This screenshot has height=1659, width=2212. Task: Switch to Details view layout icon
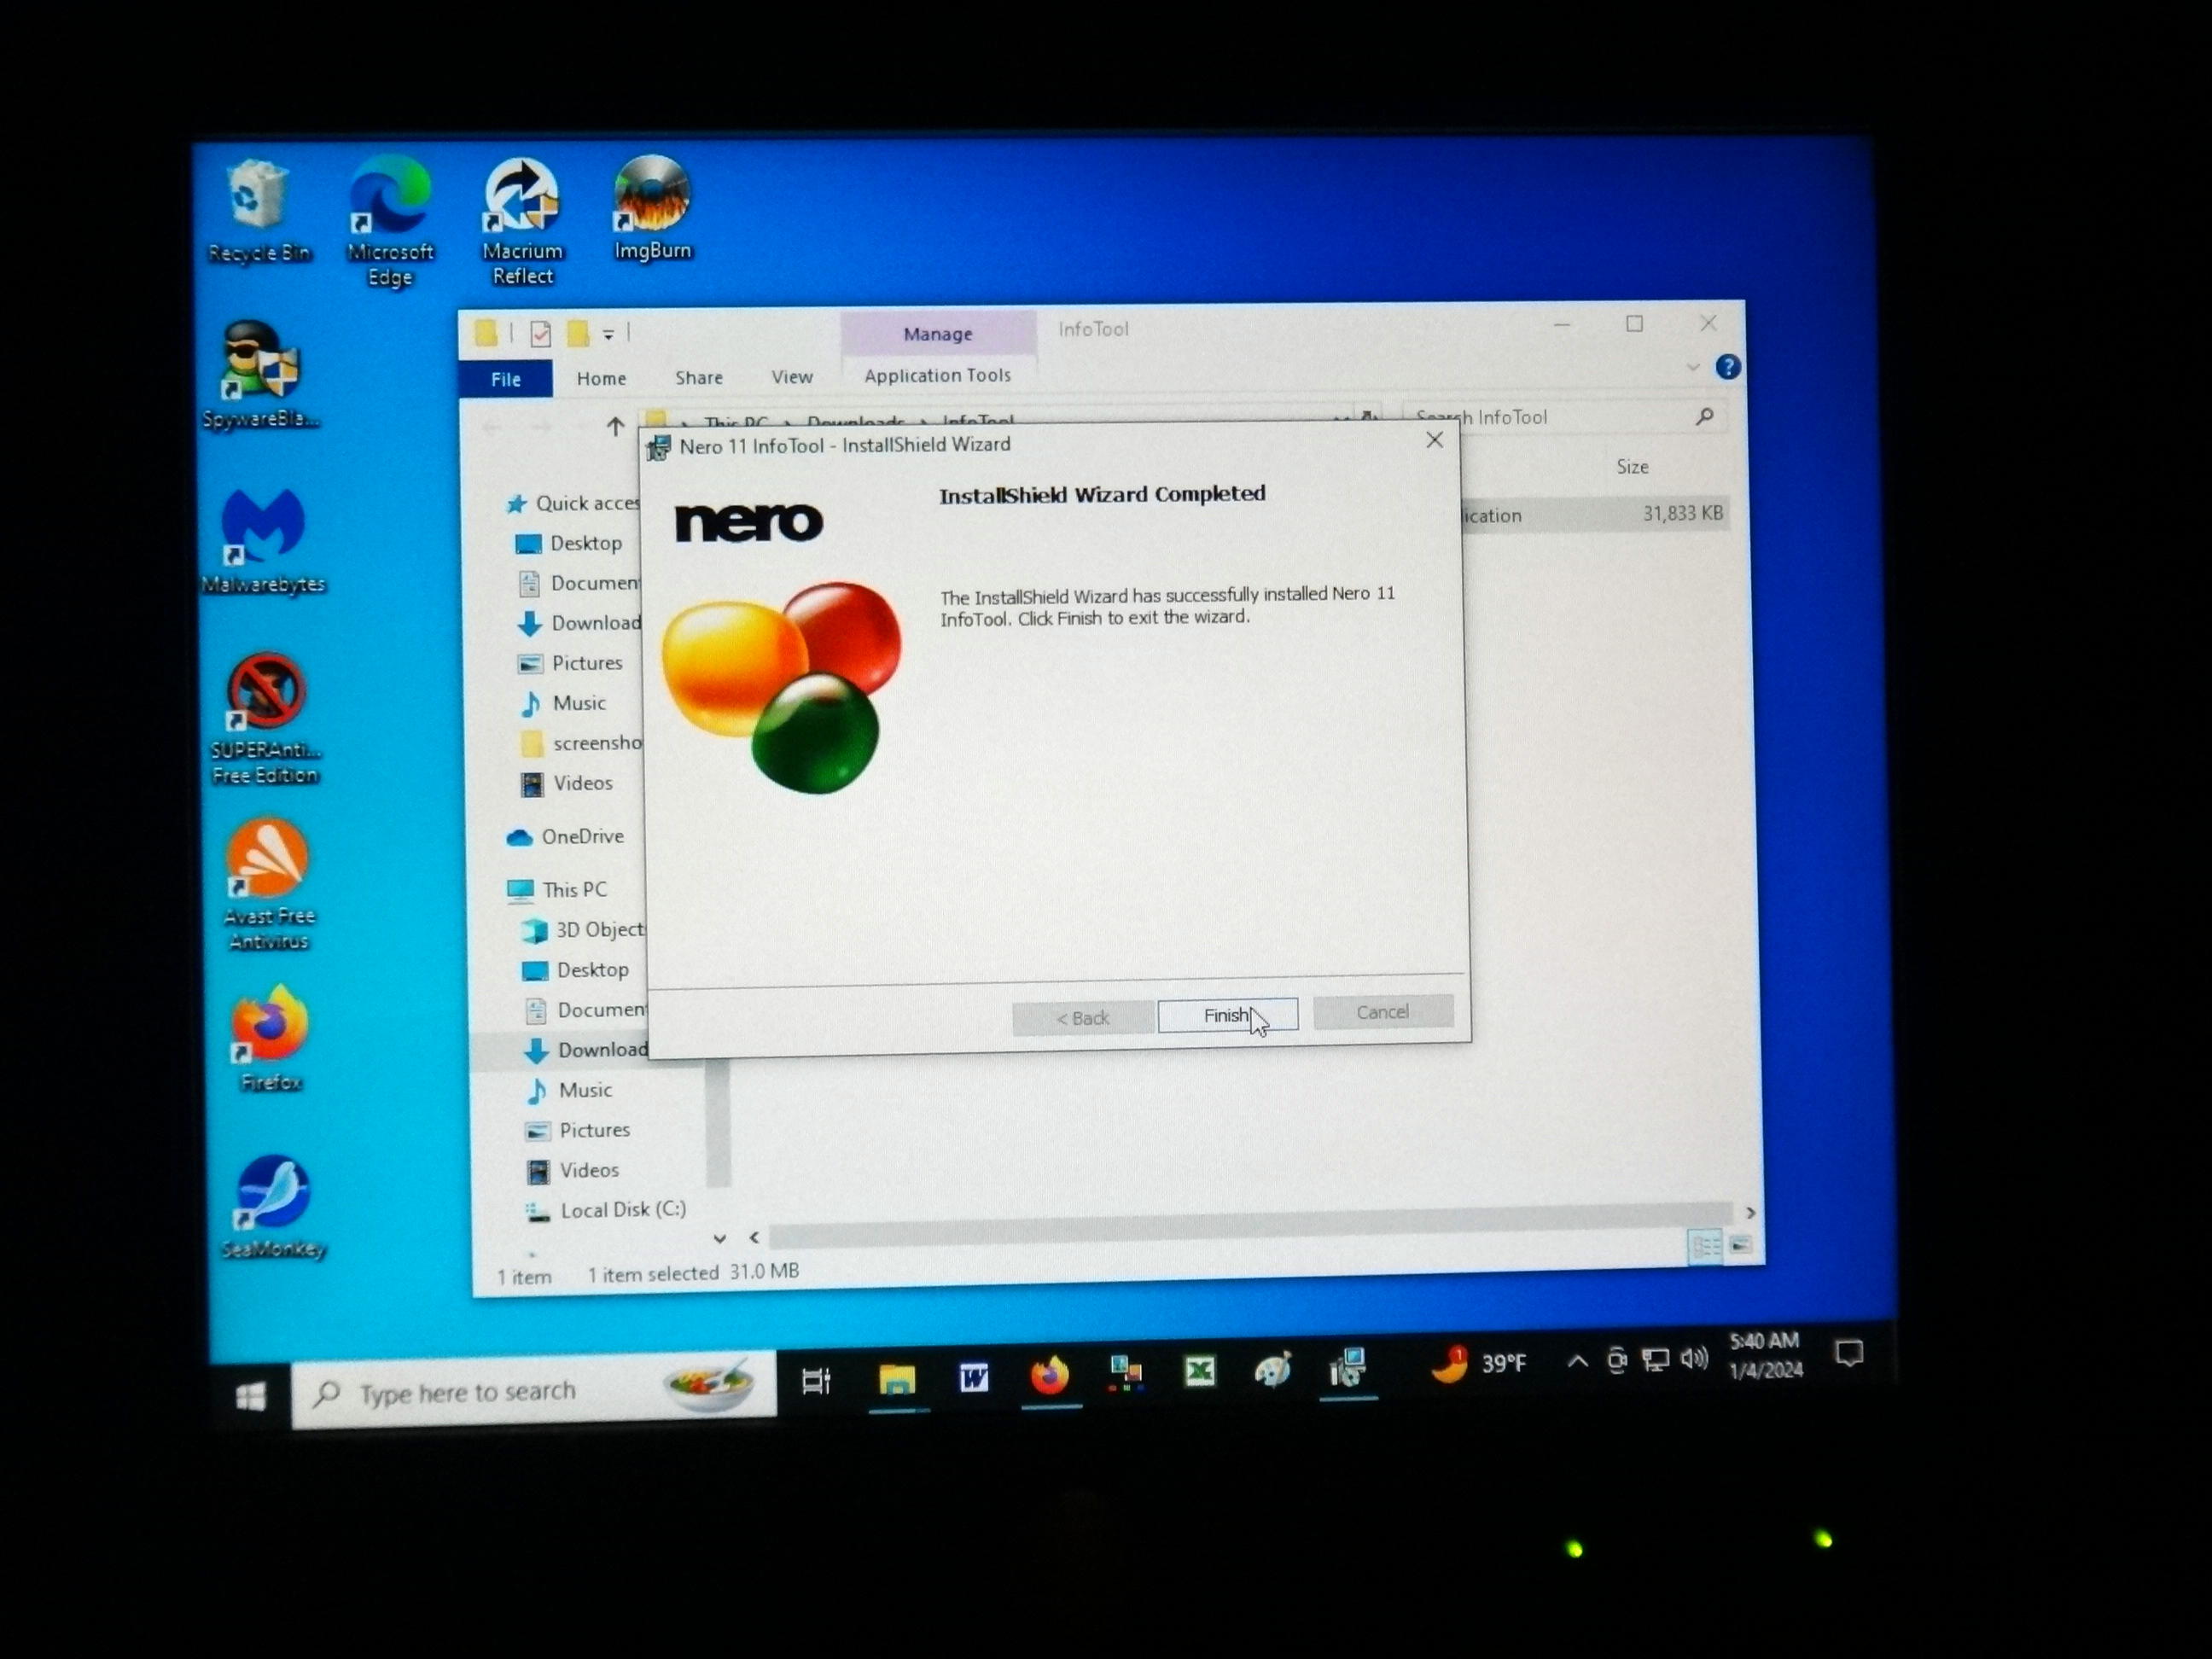[1704, 1246]
